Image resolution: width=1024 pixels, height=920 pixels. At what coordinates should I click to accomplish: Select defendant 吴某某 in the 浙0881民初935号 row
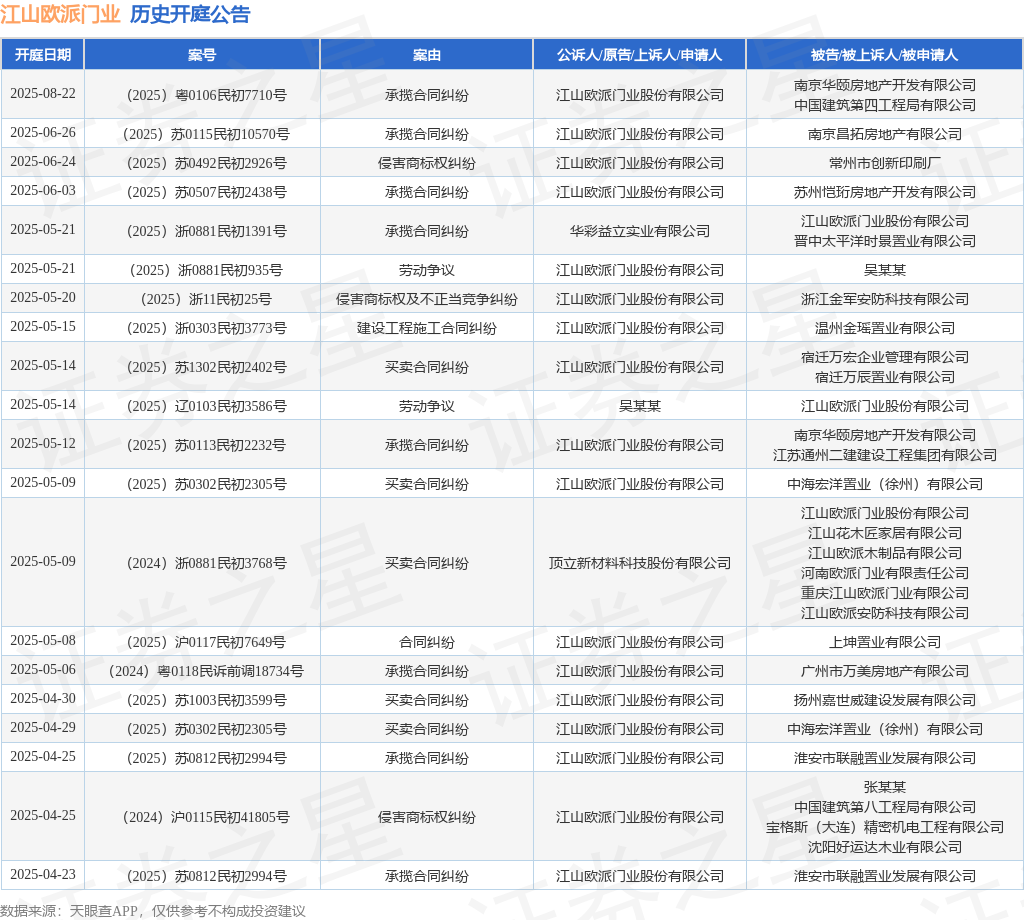pyautogui.click(x=885, y=270)
